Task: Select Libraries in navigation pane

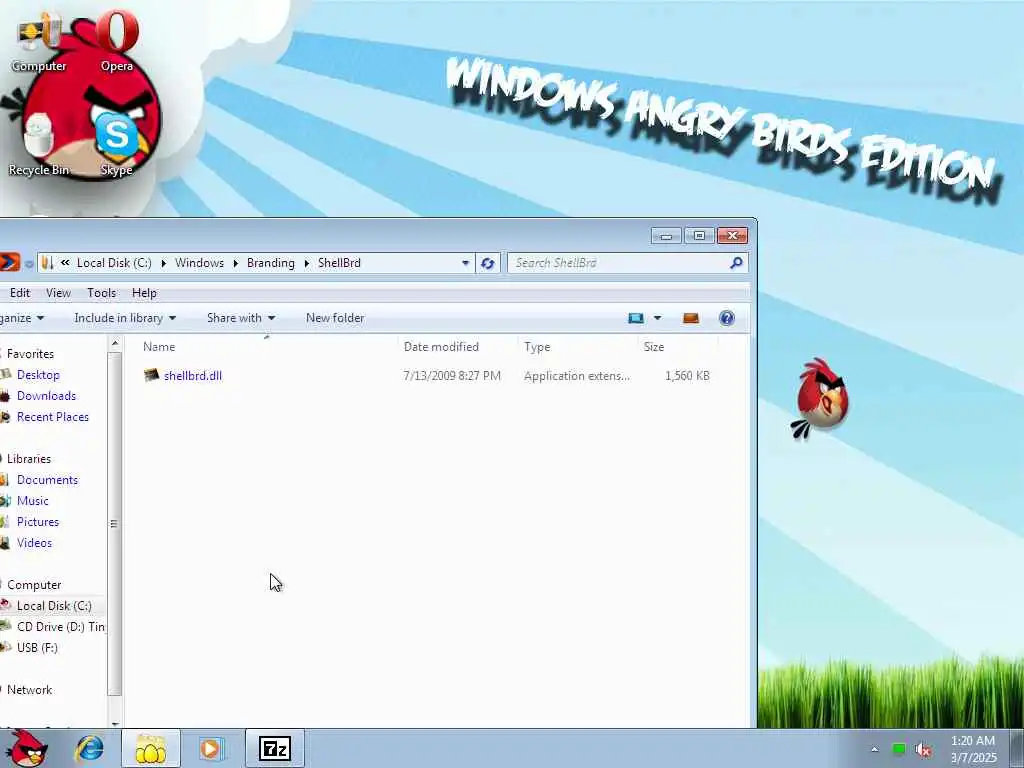Action: pos(29,458)
